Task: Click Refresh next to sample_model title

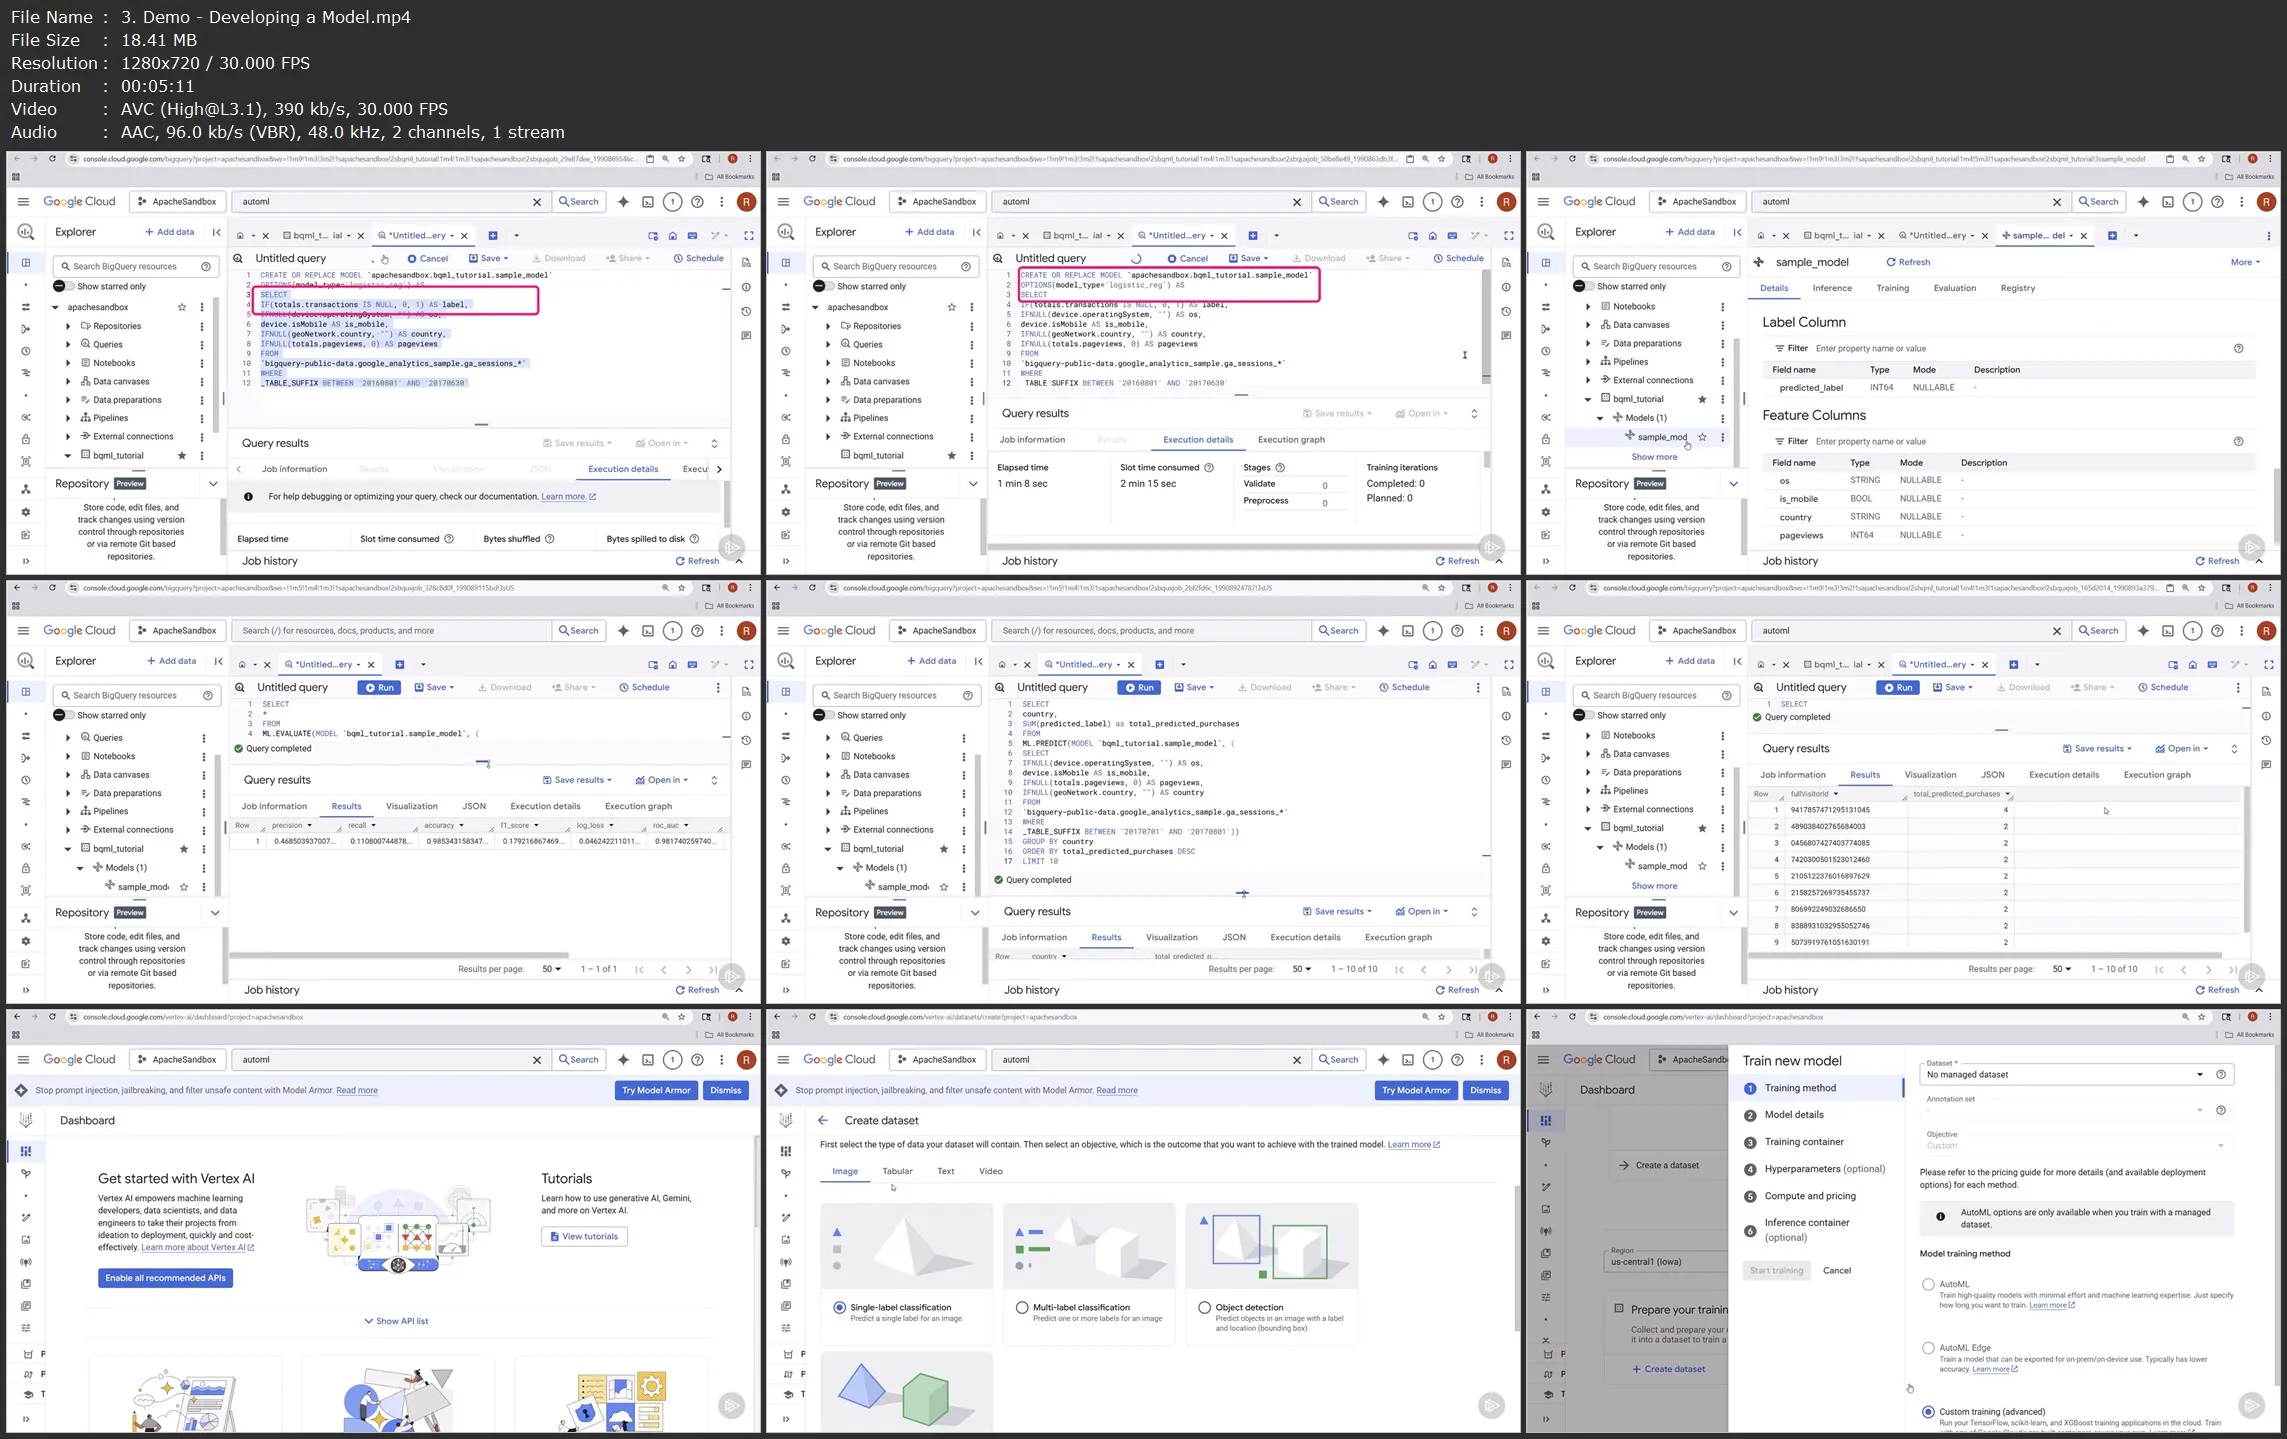Action: point(1908,263)
